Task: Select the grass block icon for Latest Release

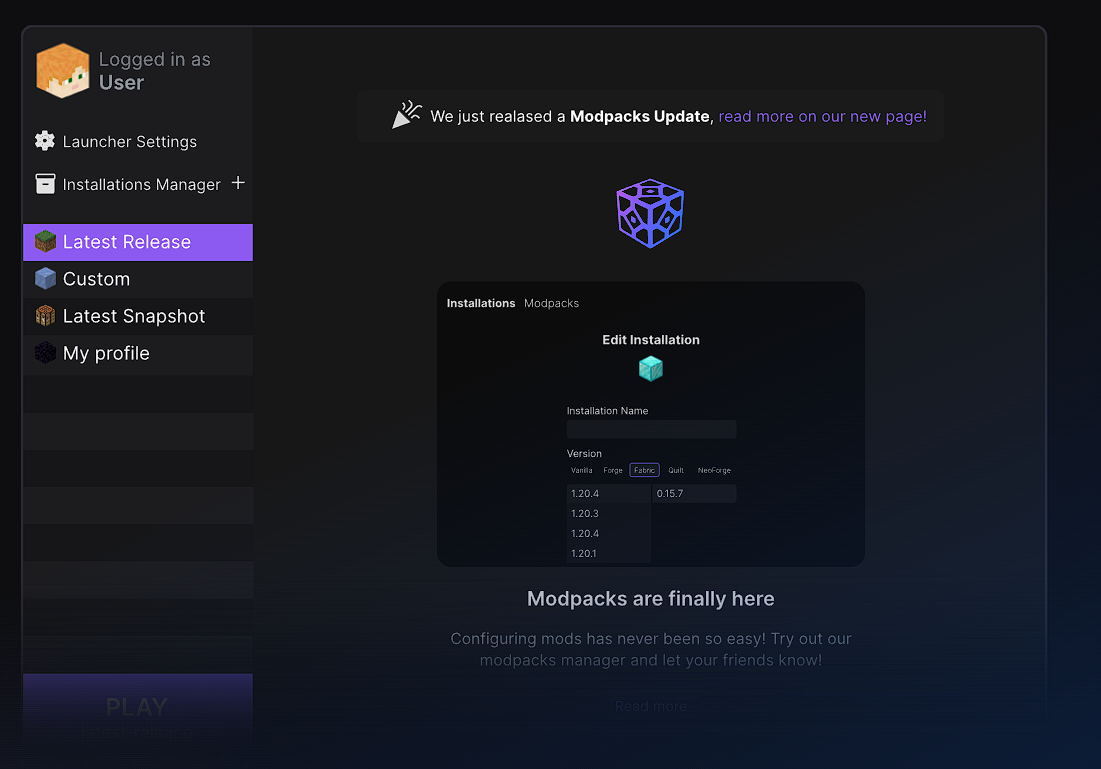Action: [x=45, y=241]
